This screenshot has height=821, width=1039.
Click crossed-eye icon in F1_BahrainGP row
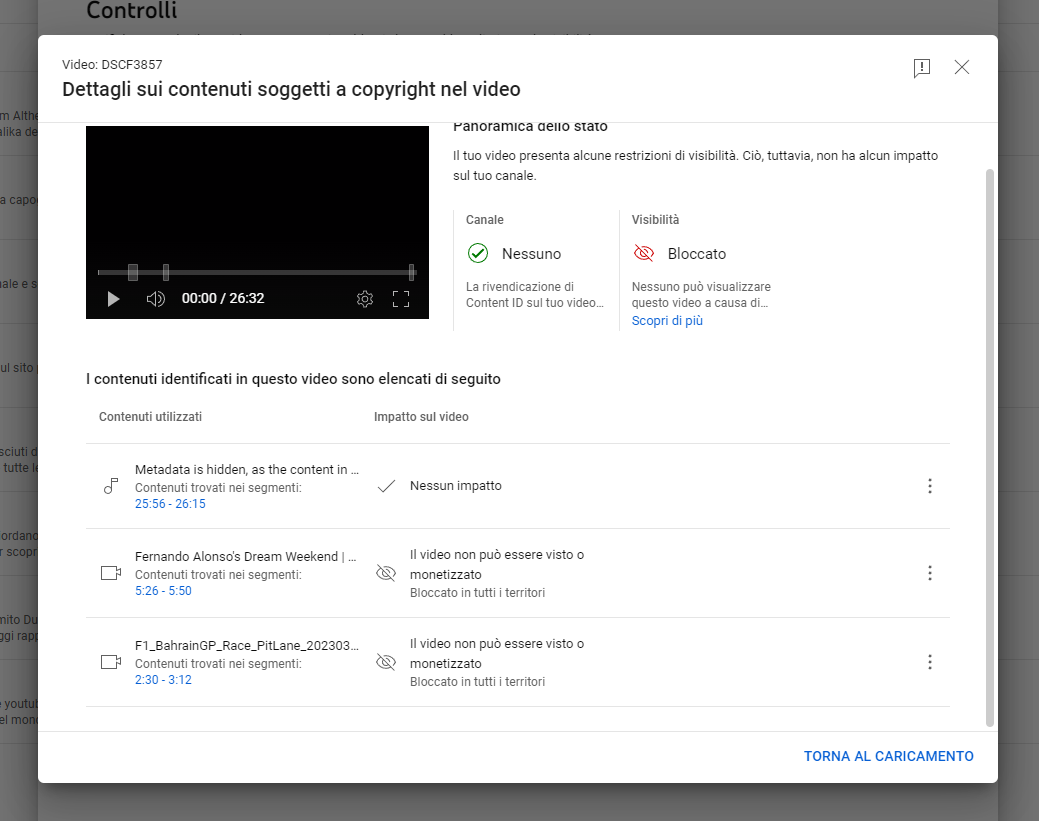point(386,662)
